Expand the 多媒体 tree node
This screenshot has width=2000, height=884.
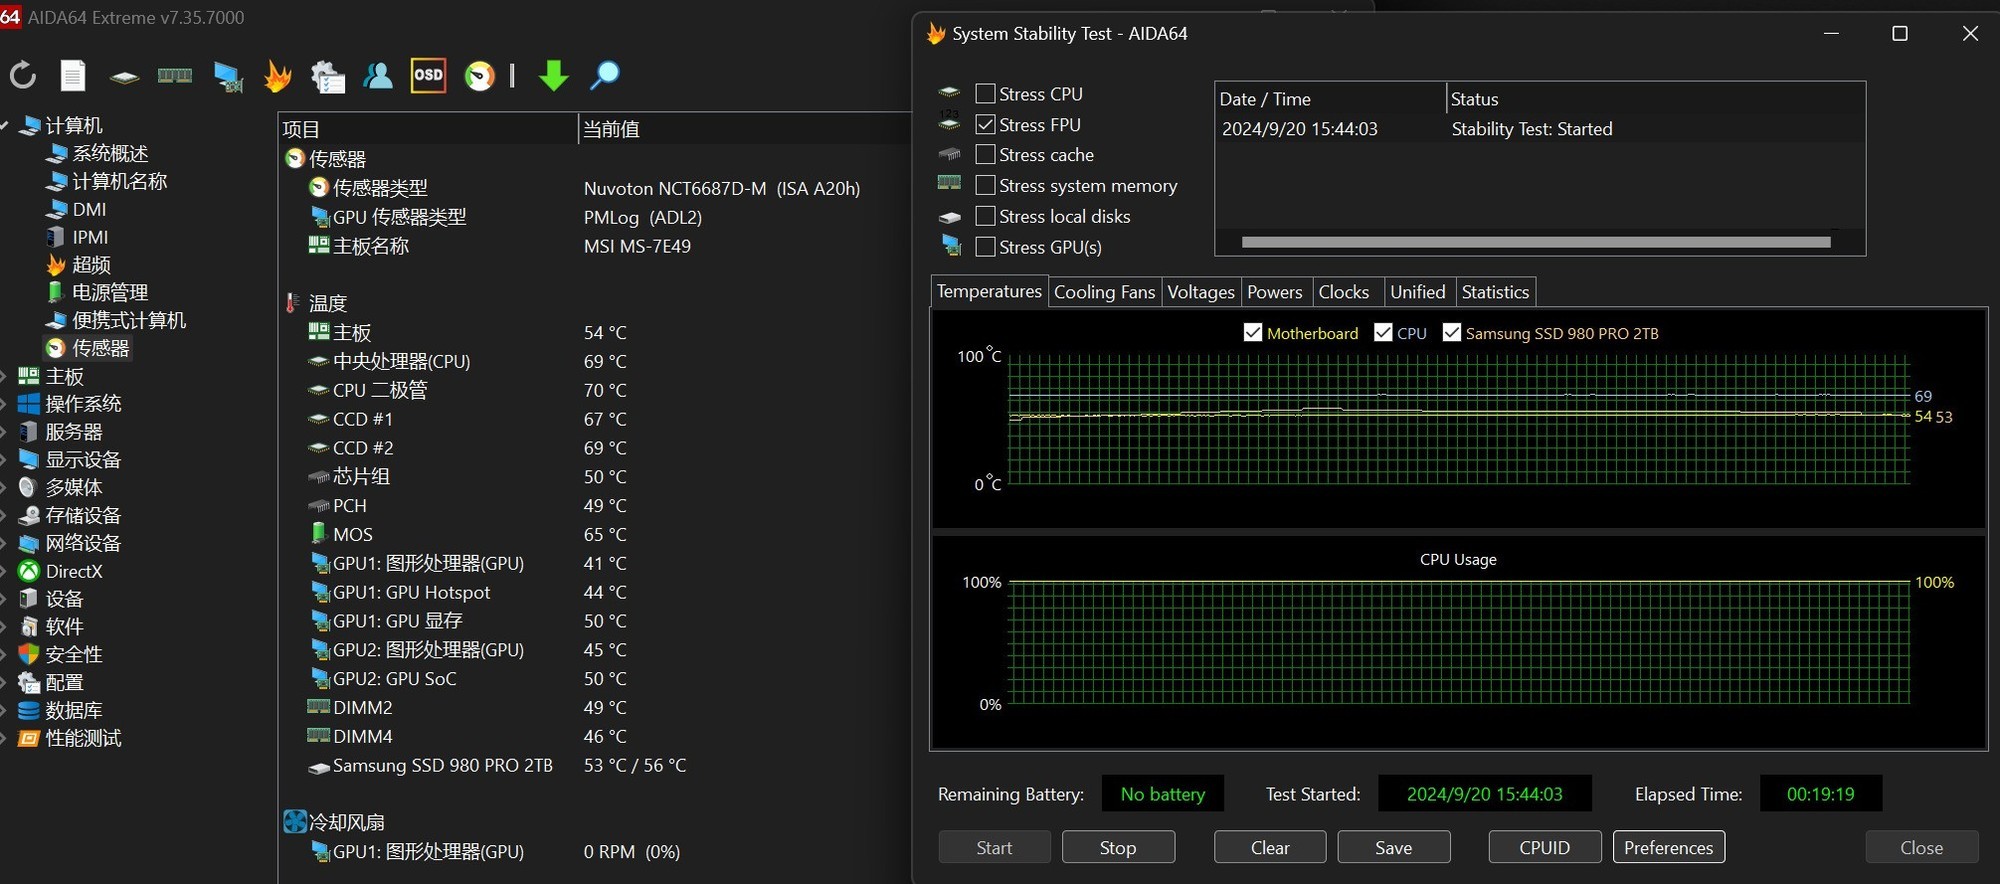(x=4, y=487)
